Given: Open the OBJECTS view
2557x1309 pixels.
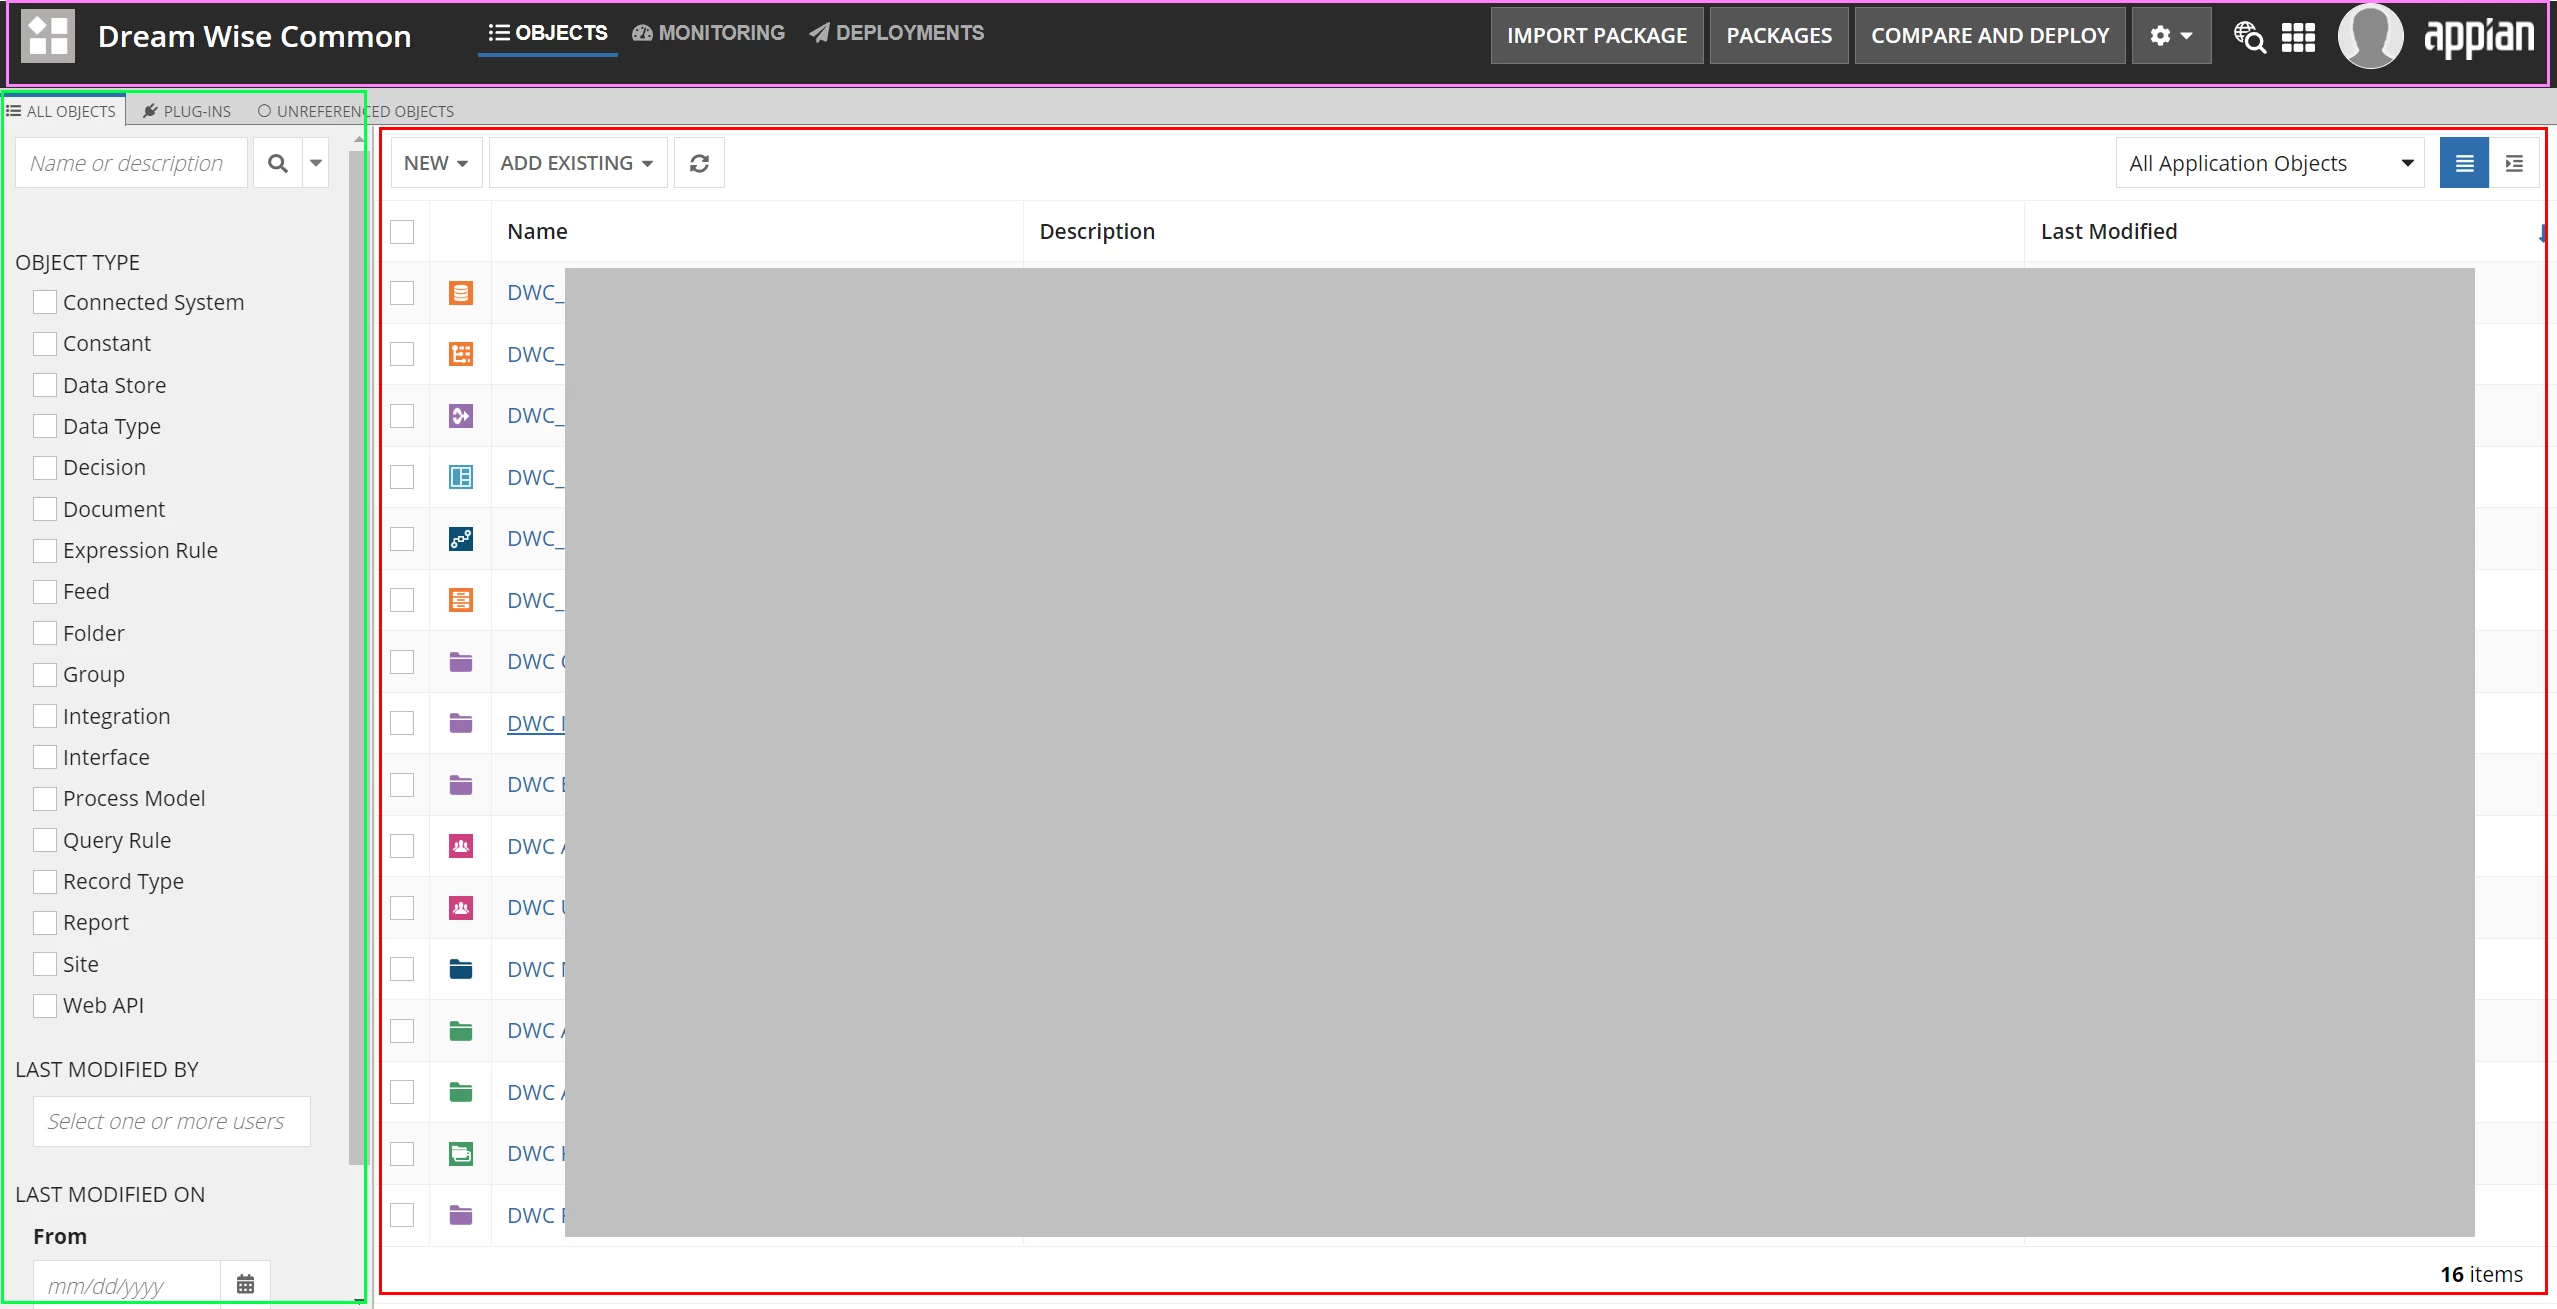Looking at the screenshot, I should 548,33.
